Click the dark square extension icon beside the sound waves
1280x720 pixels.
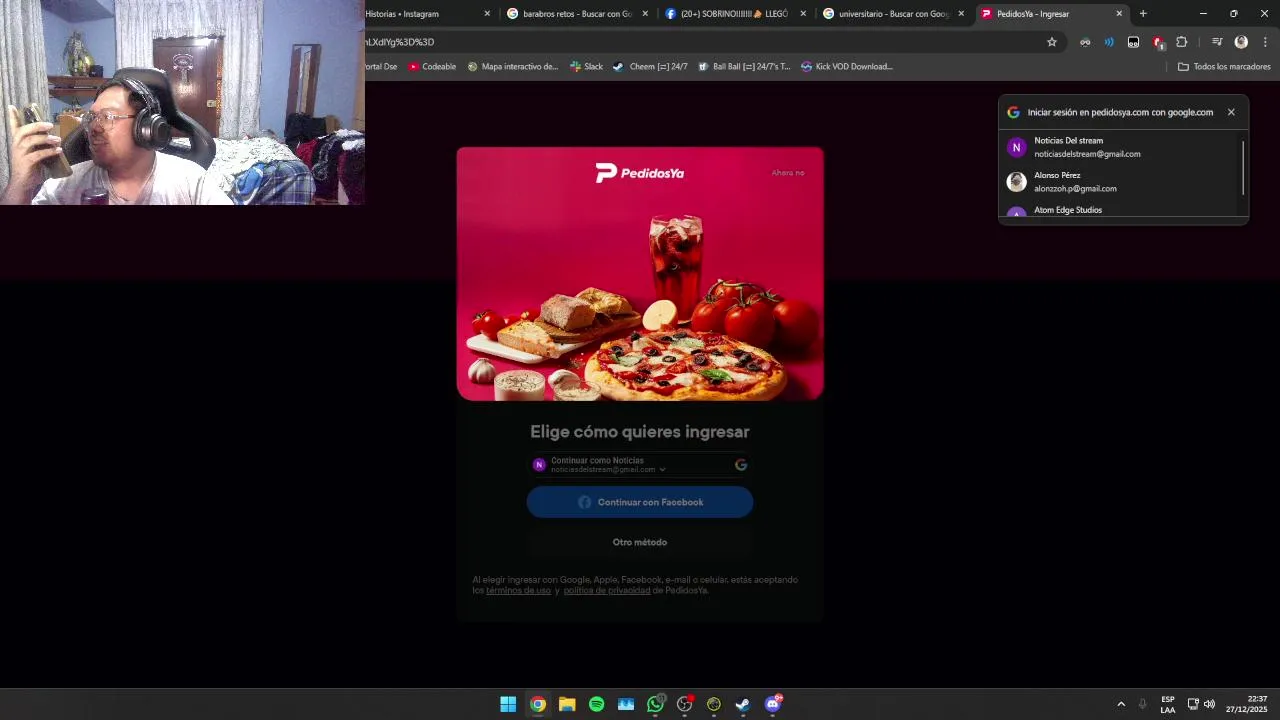click(1133, 42)
